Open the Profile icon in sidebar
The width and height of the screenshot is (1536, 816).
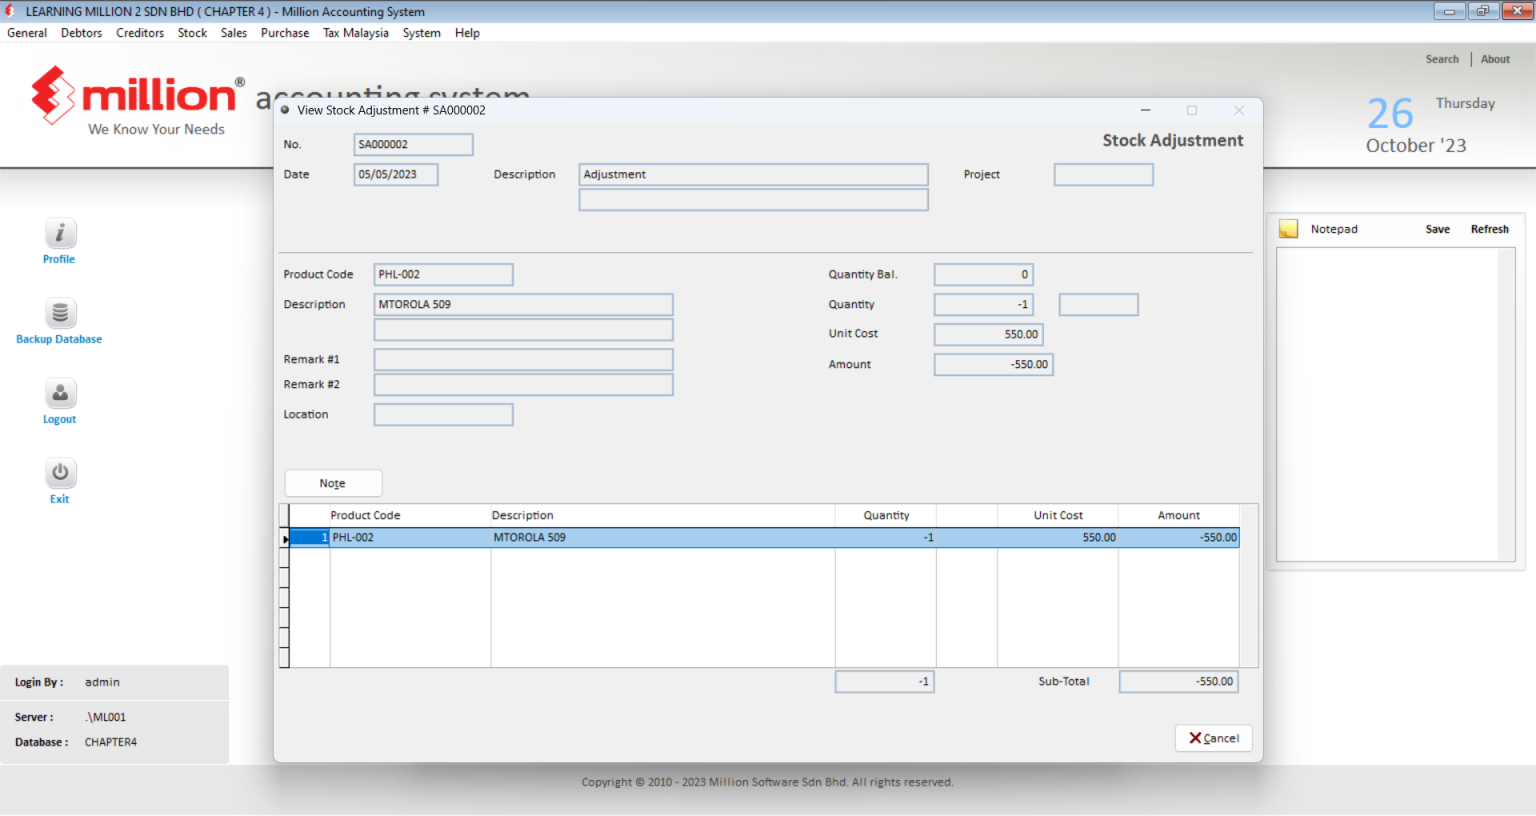(60, 233)
